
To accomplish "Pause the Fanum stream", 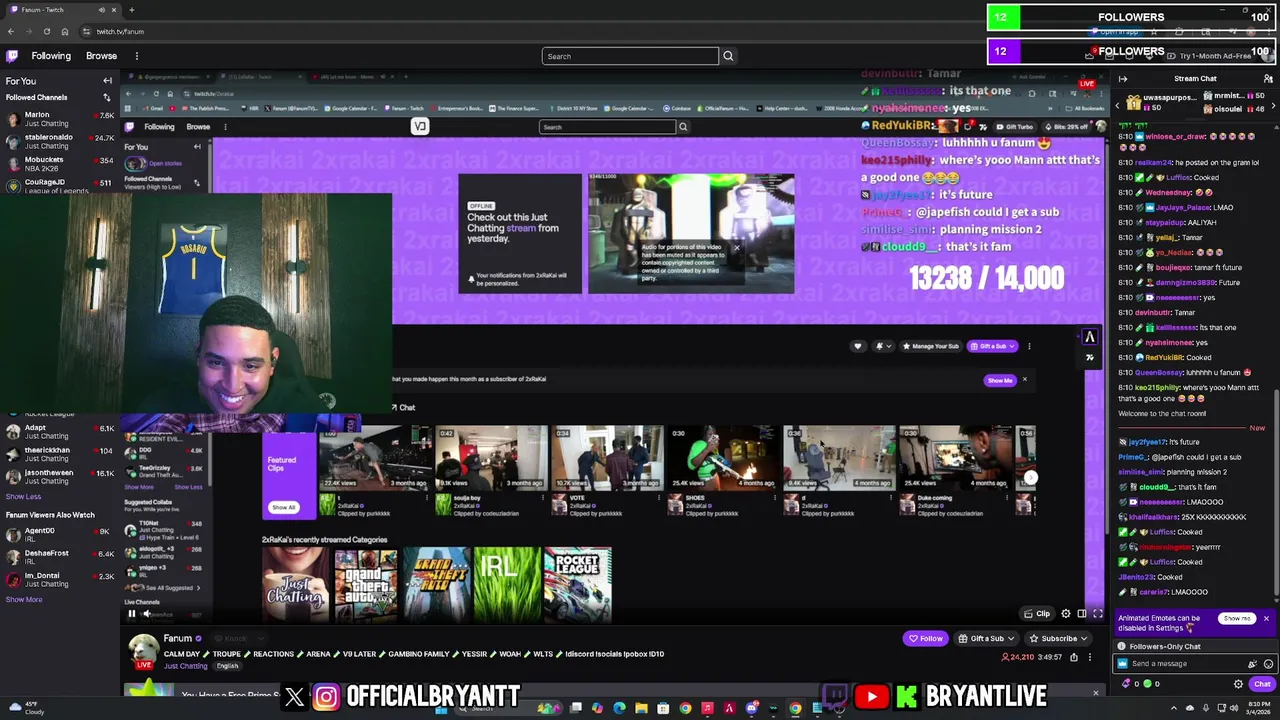I will (131, 614).
